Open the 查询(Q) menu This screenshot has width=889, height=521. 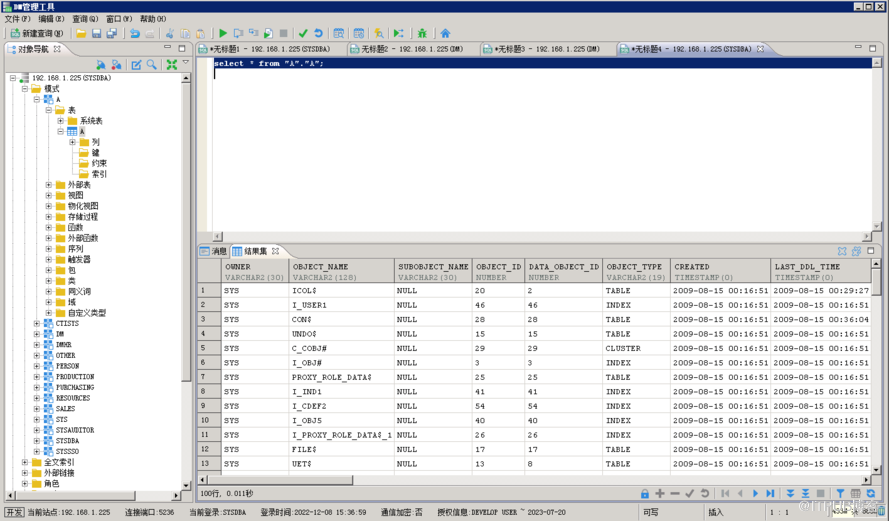pyautogui.click(x=85, y=19)
